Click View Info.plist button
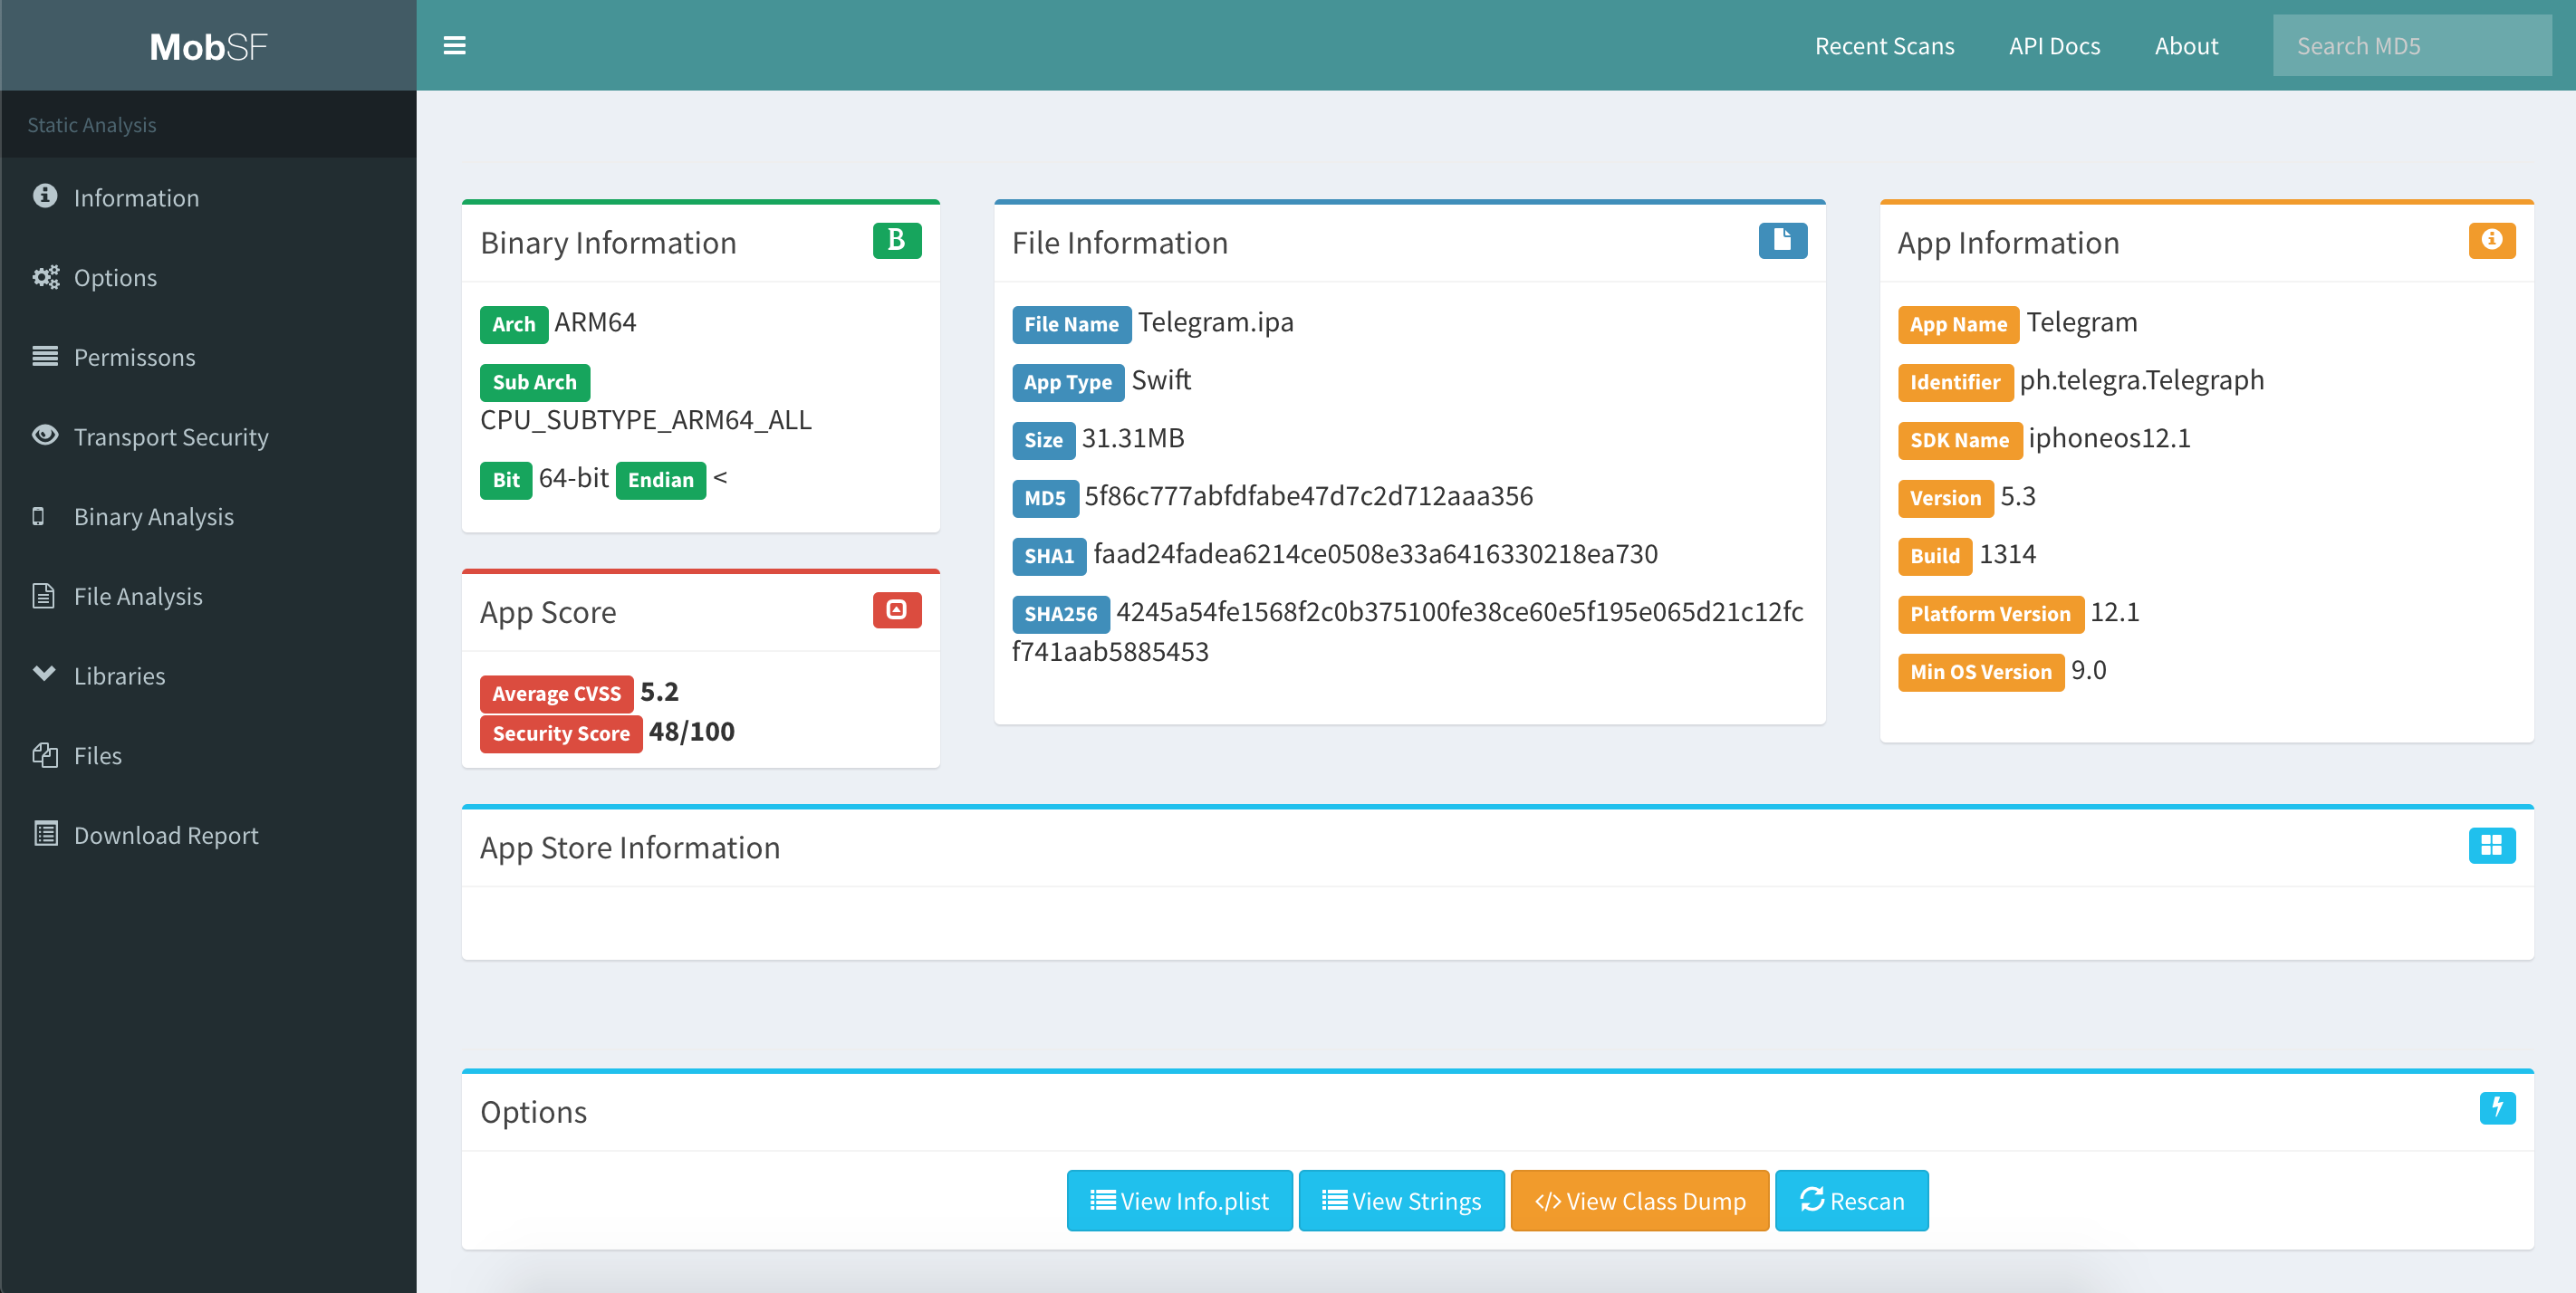This screenshot has height=1293, width=2576. [x=1179, y=1200]
